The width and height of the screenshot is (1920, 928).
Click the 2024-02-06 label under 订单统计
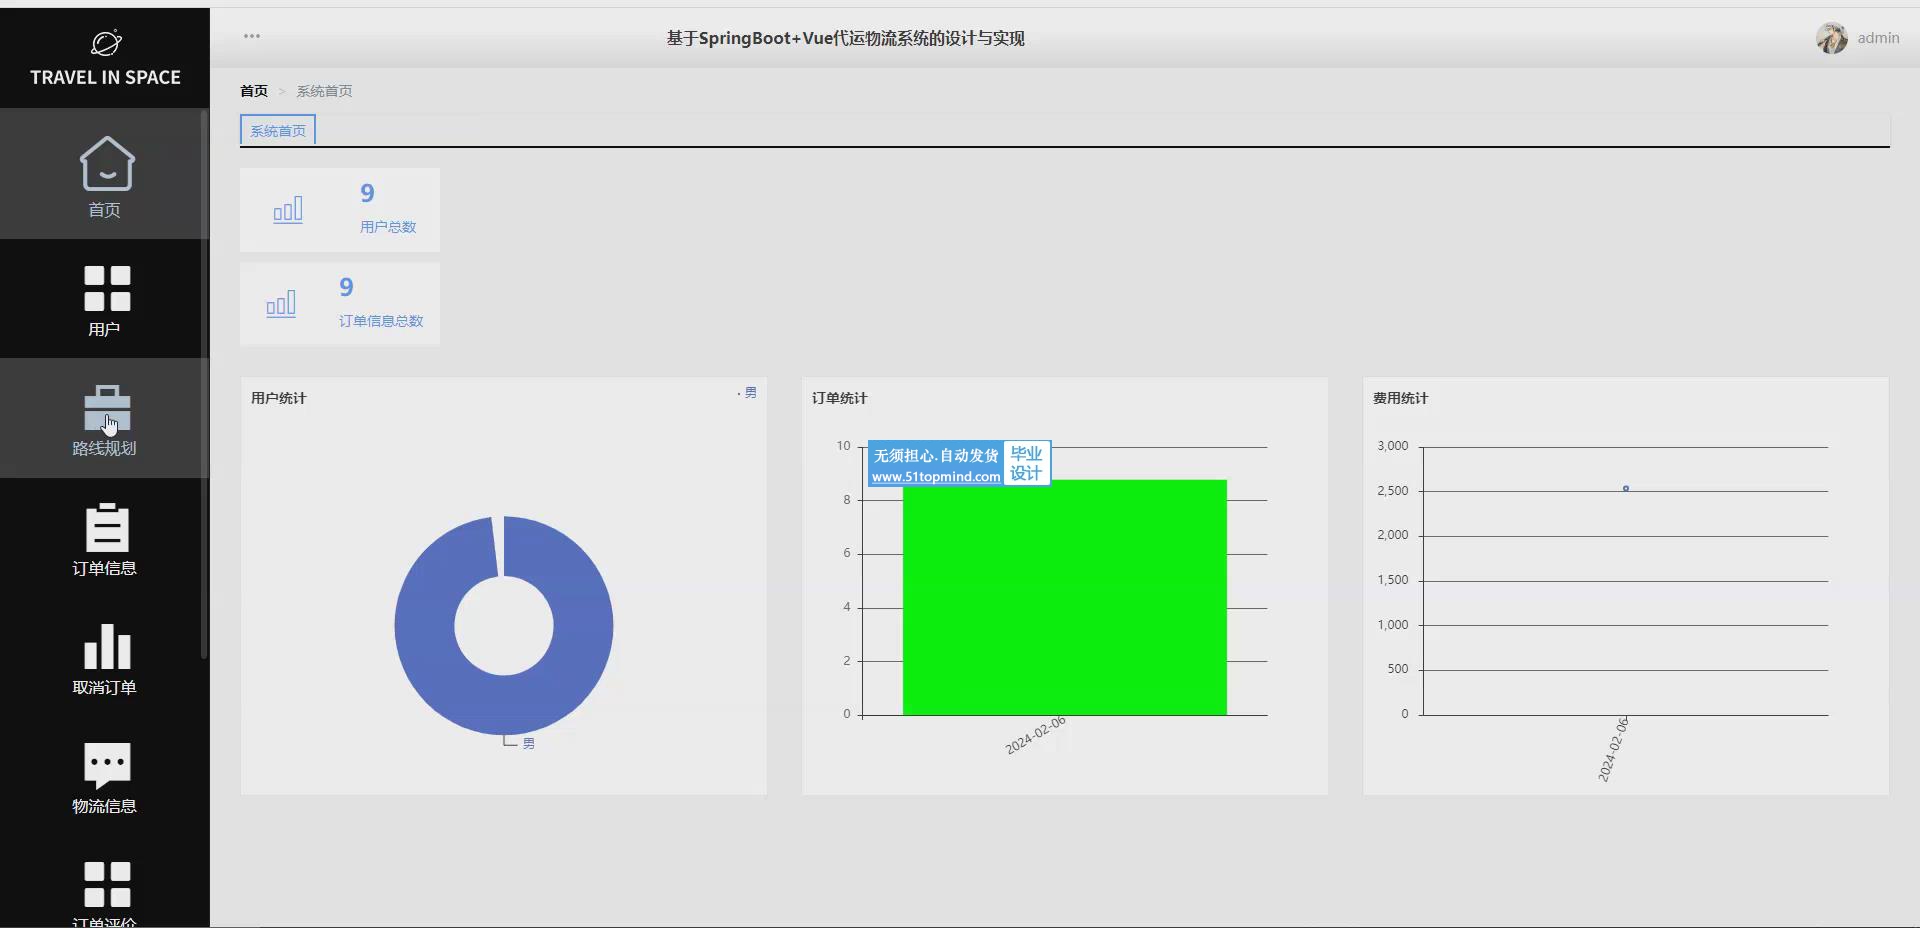click(x=1036, y=736)
